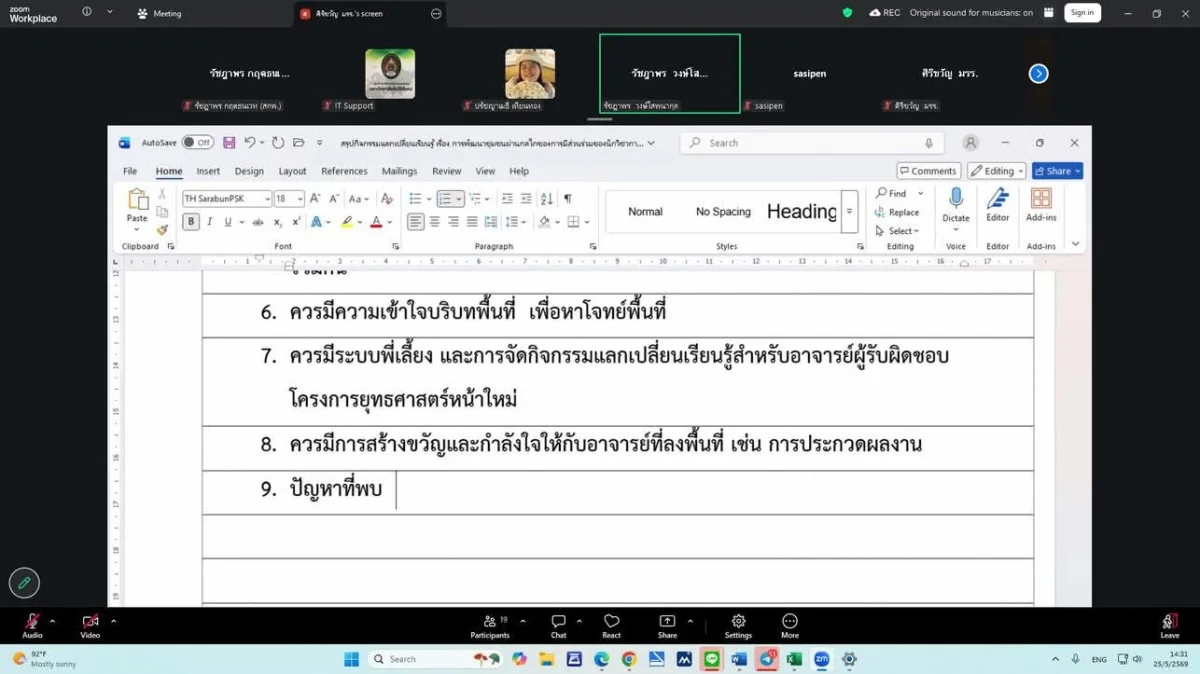Apply Subscript with the x₂ icon
This screenshot has width=1200, height=674.
[278, 222]
